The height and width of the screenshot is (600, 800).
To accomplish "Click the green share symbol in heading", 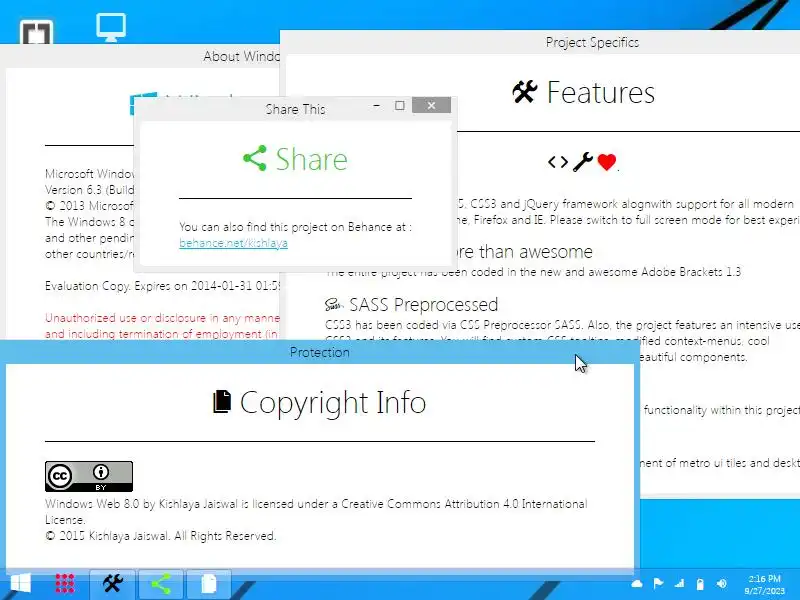I will tap(255, 158).
